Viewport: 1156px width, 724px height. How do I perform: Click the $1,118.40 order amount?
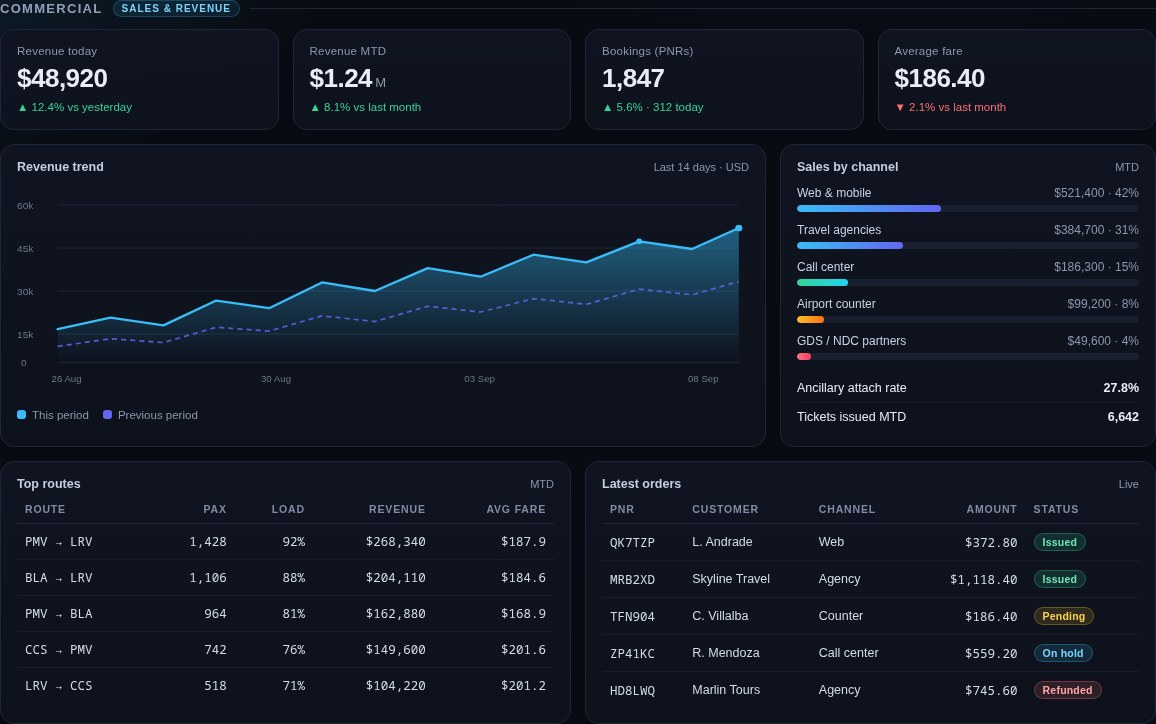[983, 579]
